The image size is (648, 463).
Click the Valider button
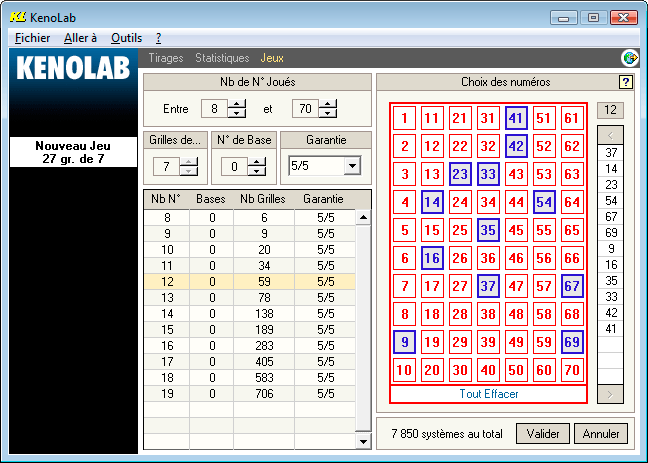click(x=543, y=434)
